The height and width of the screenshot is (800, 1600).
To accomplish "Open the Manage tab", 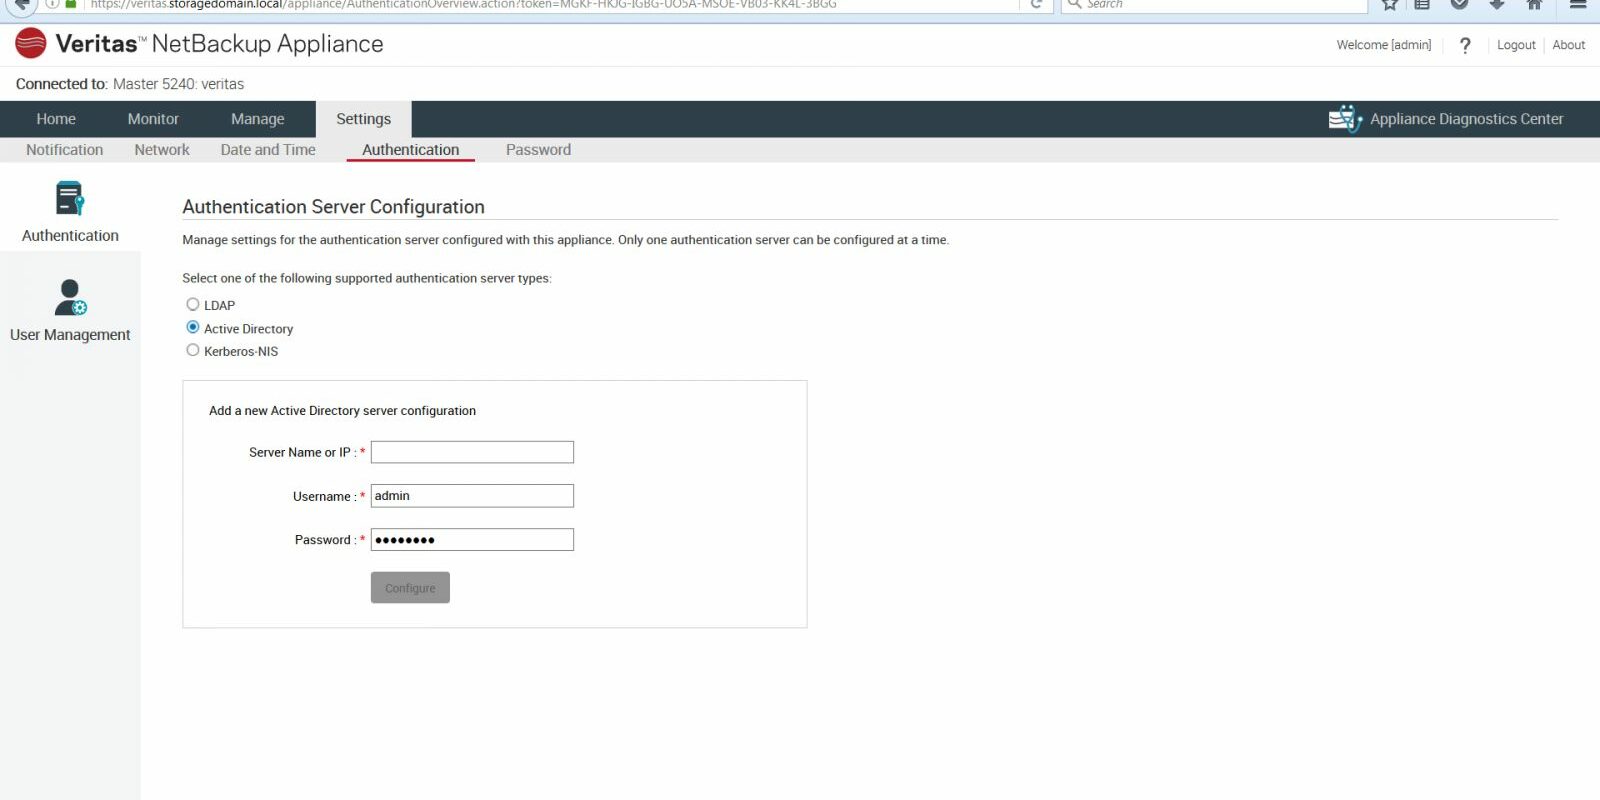I will [x=258, y=119].
